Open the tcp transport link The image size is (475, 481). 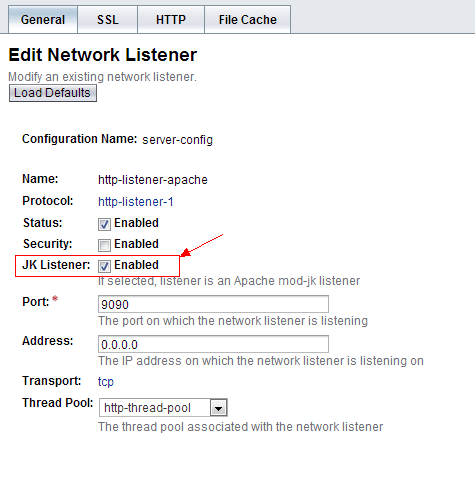(x=106, y=382)
